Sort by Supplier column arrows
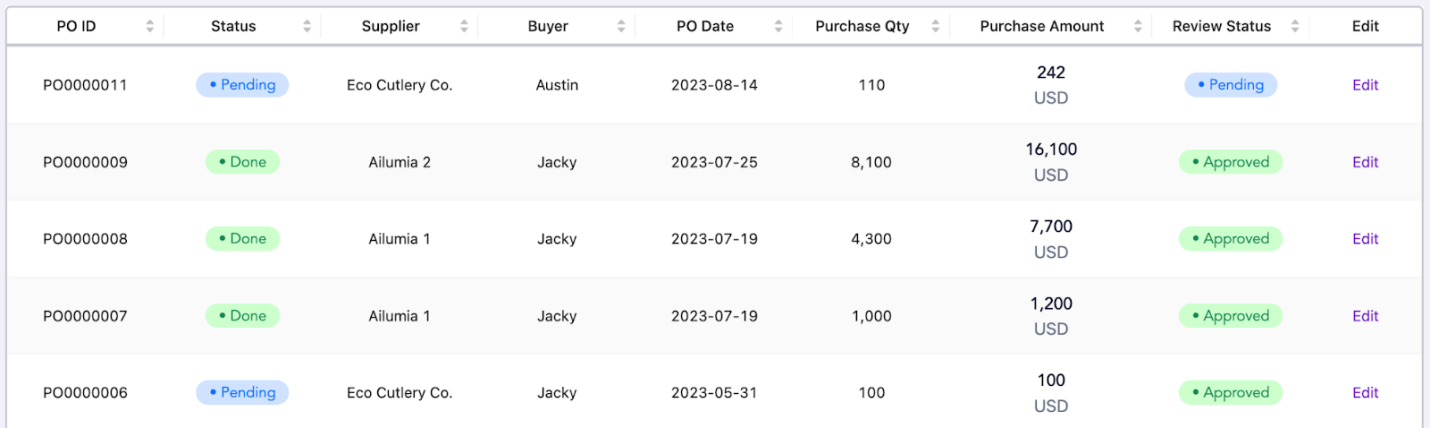This screenshot has height=428, width=1430. (464, 27)
